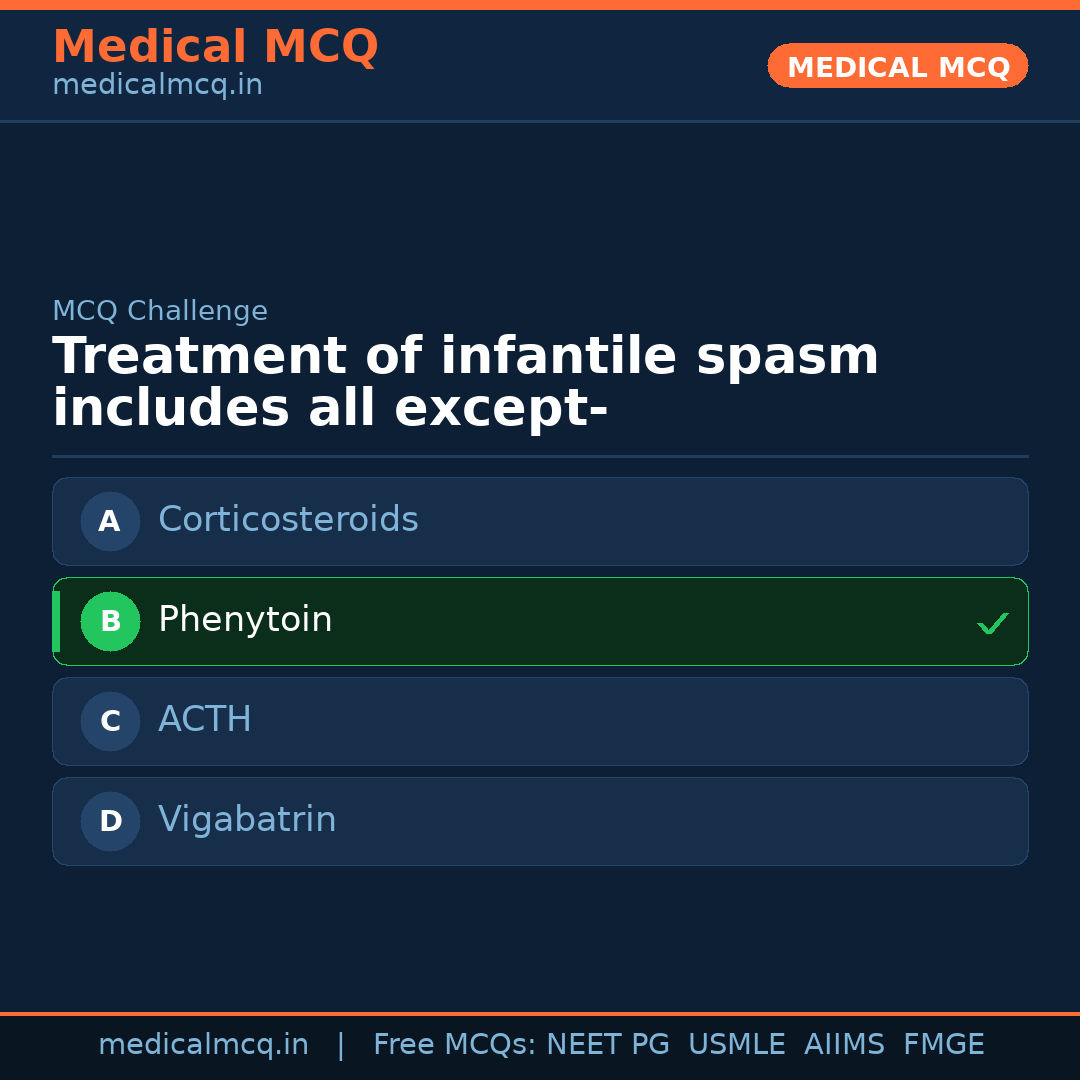The width and height of the screenshot is (1080, 1080).
Task: Click the orange MEDICAL MCQ pill badge
Action: pos(897,66)
